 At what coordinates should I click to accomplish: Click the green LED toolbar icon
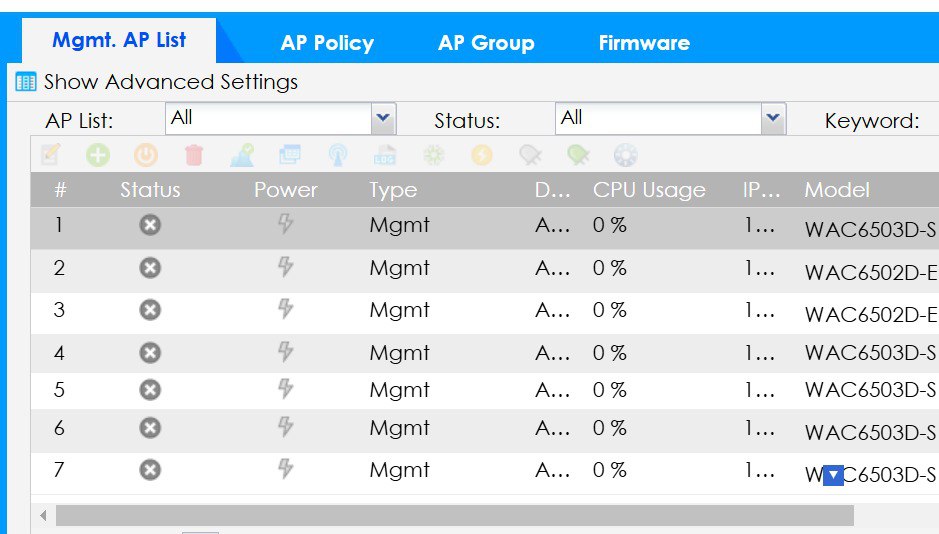[x=578, y=155]
